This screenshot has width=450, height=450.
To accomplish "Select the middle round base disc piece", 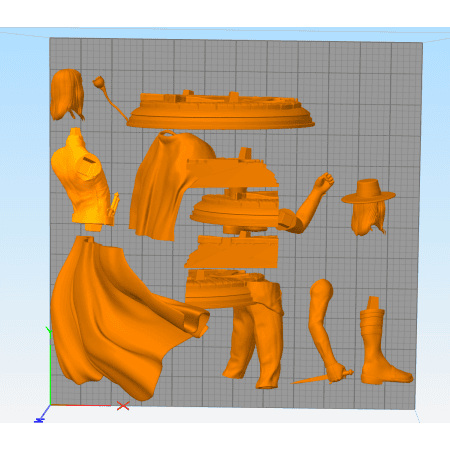I will tap(235, 210).
